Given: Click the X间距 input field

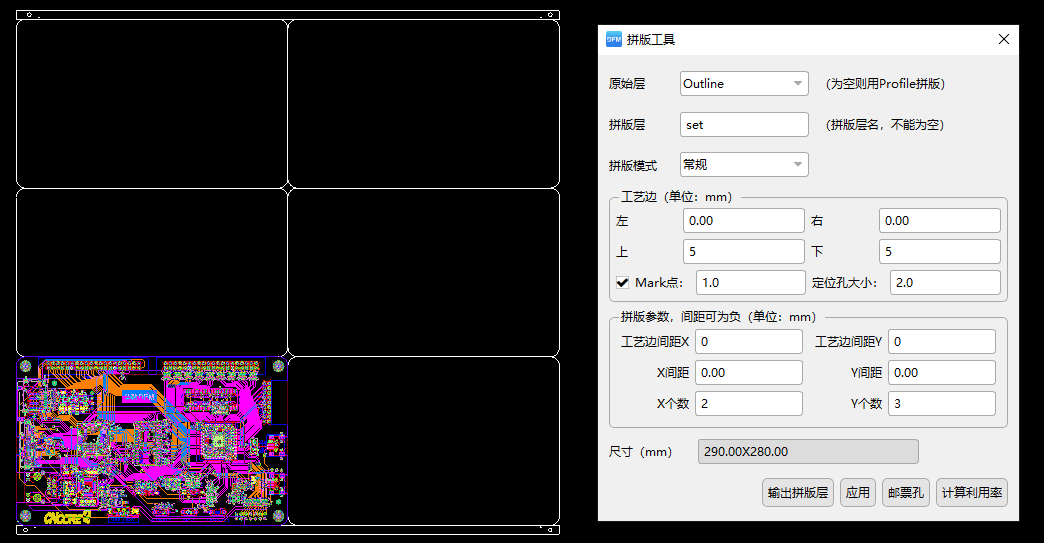Looking at the screenshot, I should click(x=748, y=373).
